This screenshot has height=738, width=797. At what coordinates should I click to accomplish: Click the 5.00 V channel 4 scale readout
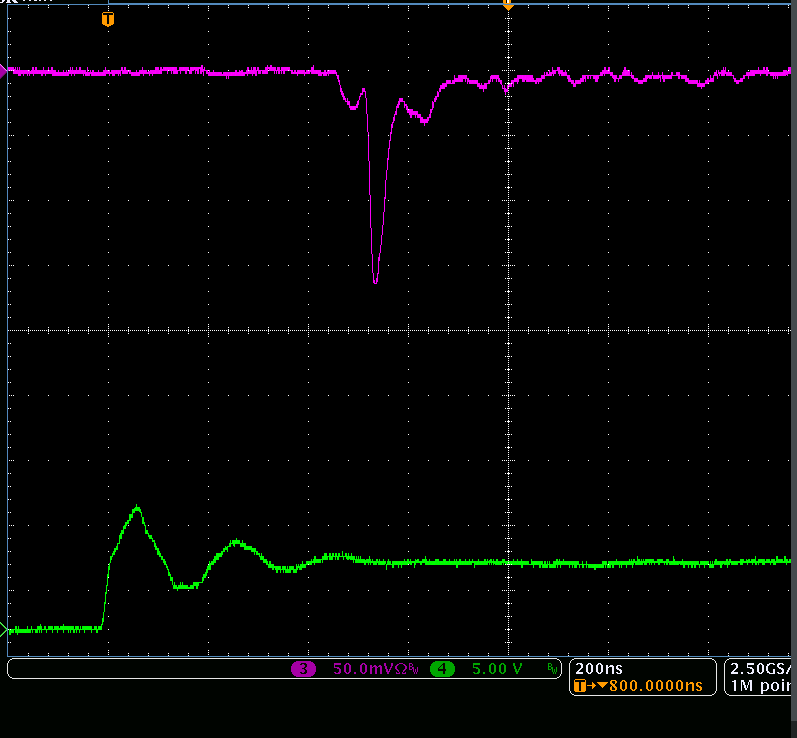tap(497, 669)
